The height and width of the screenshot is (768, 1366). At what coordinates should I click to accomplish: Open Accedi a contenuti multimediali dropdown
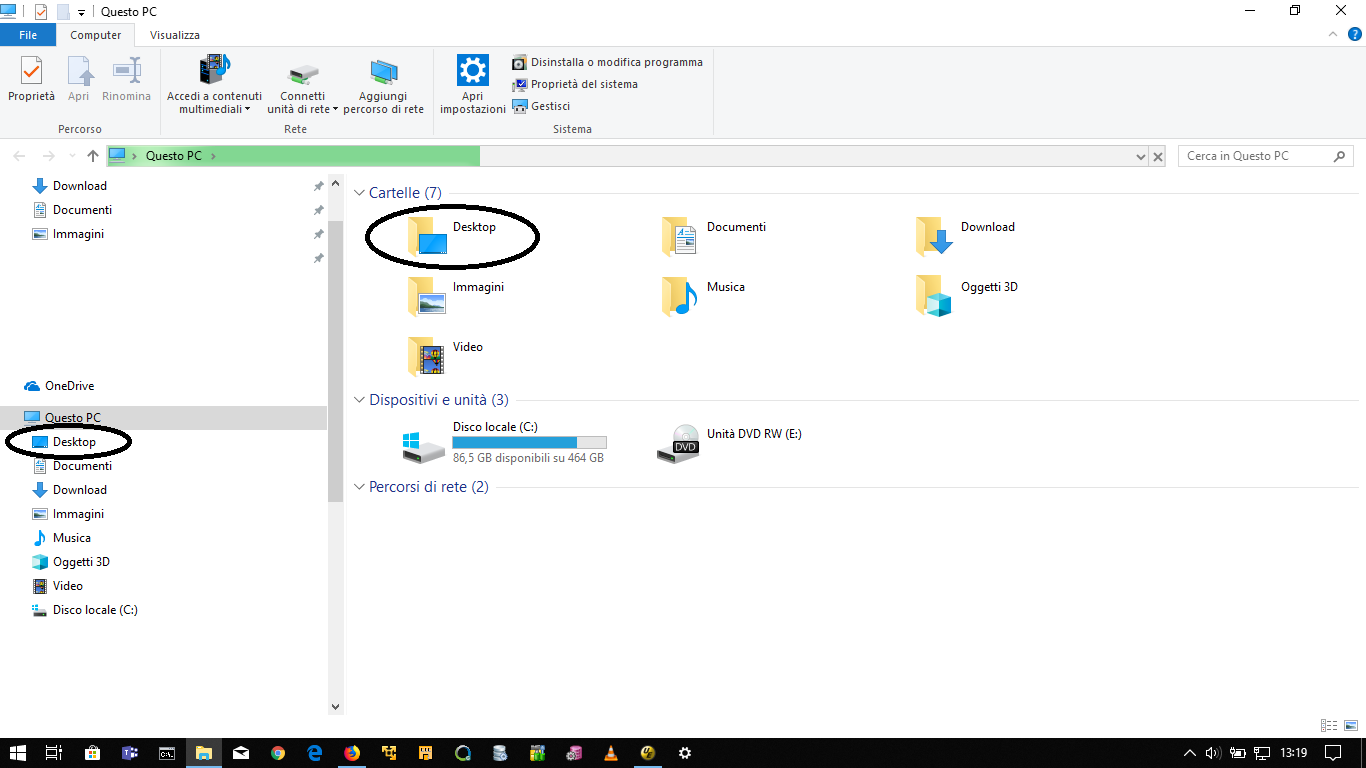pos(214,103)
